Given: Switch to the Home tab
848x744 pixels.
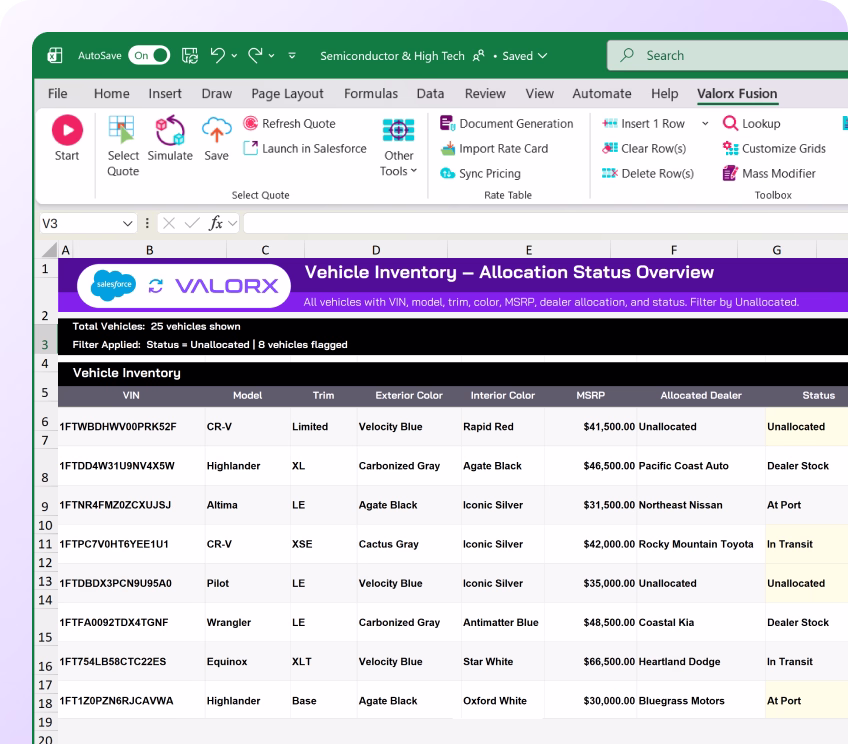Looking at the screenshot, I should 111,94.
